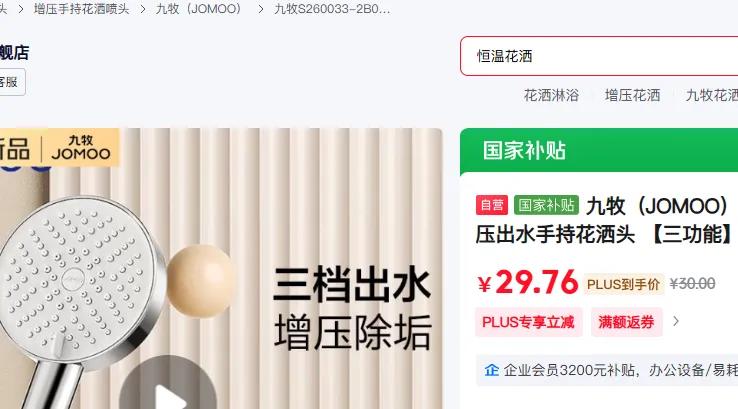Select the 增压花洒 suggested search term
Screen dimensions: 738x409
(x=632, y=95)
